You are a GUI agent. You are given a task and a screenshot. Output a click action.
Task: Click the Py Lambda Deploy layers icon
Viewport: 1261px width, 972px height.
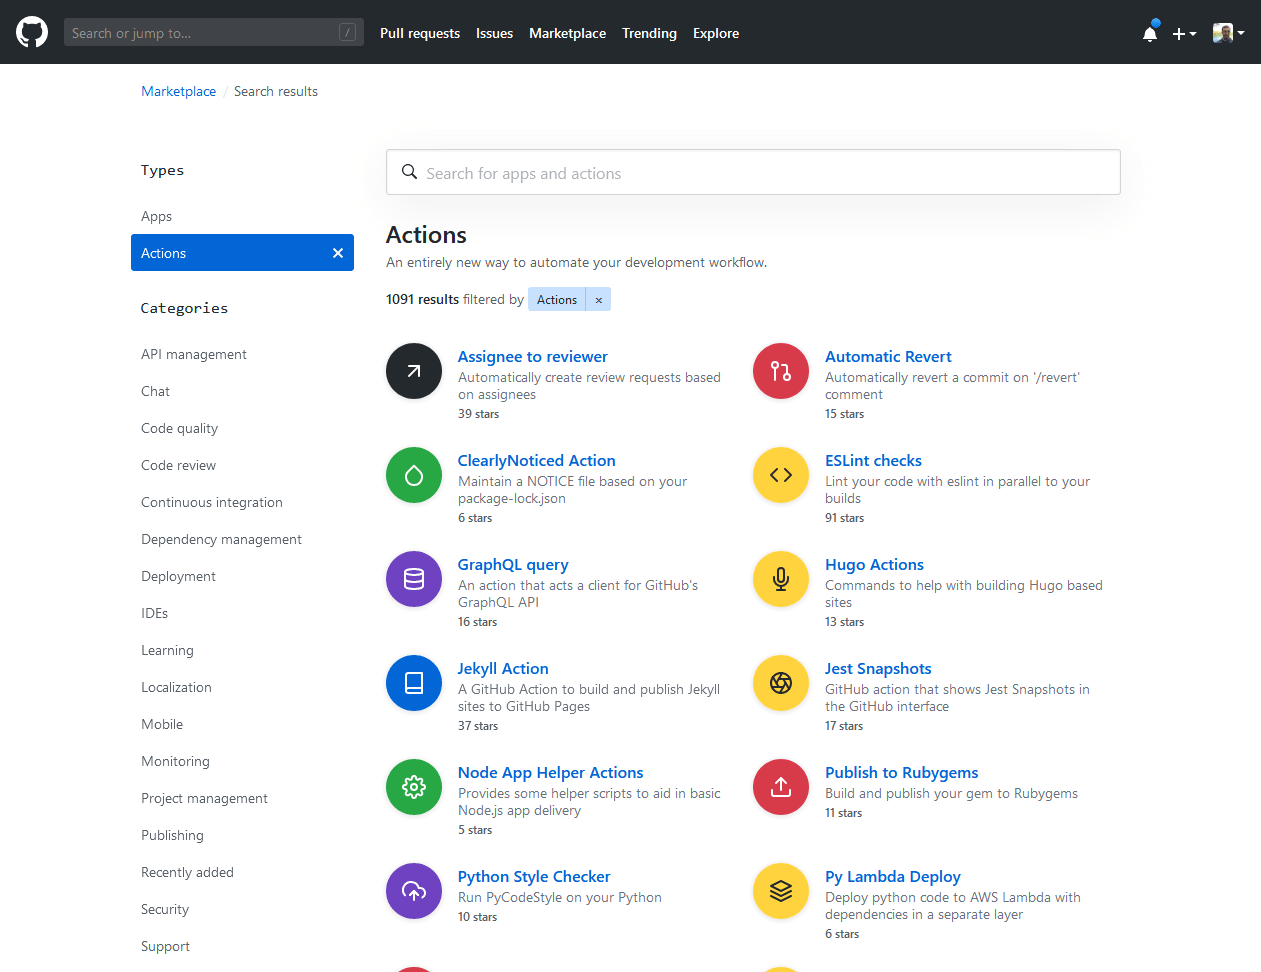pos(781,891)
